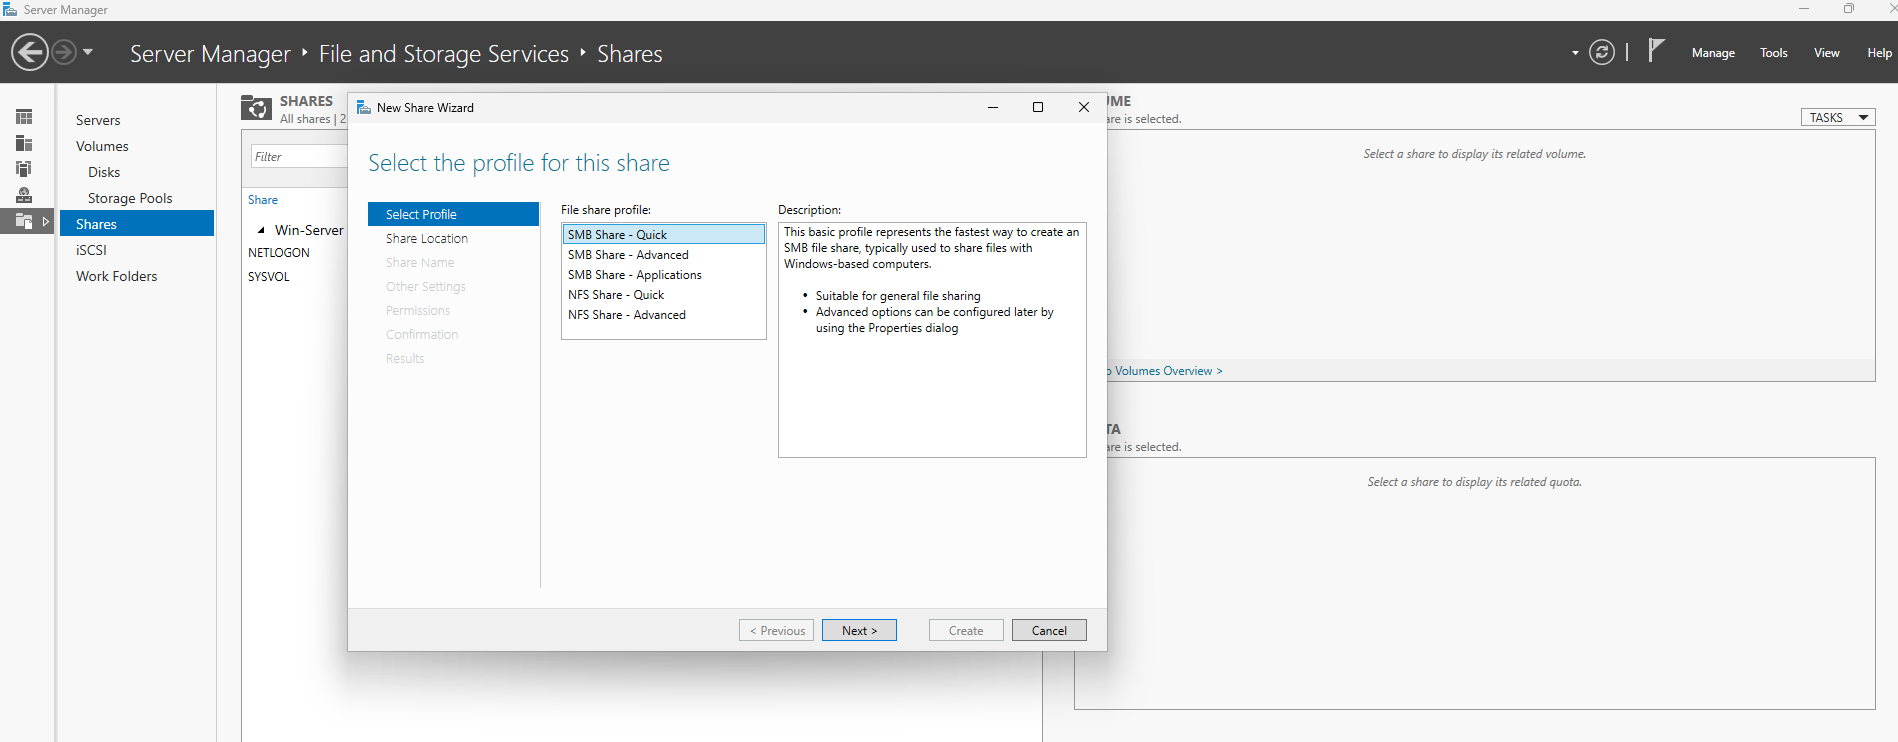The height and width of the screenshot is (742, 1898).
Task: Choose the SMB Share - Applications profile
Action: (x=664, y=275)
